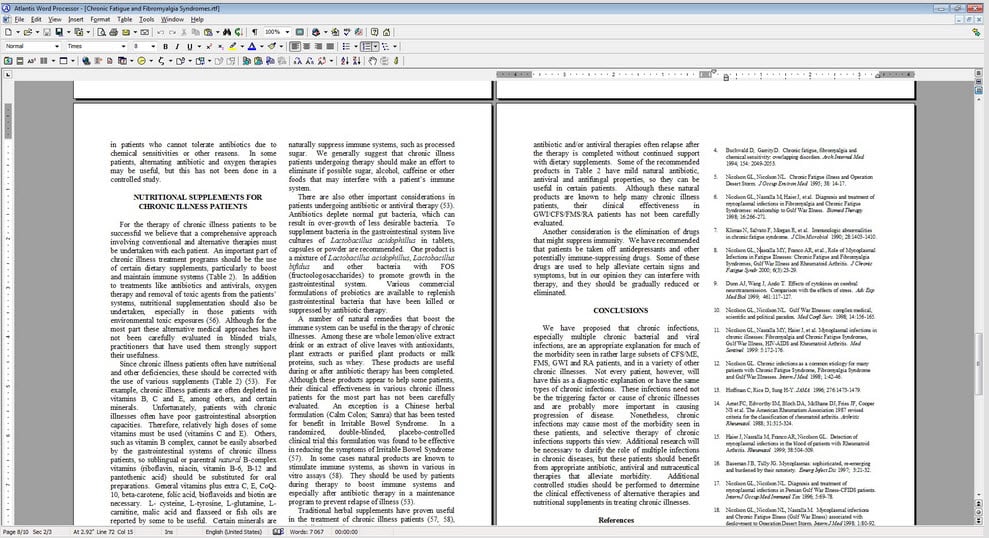Apply Underline formatting button
The width and height of the screenshot is (989, 538).
(x=189, y=46)
